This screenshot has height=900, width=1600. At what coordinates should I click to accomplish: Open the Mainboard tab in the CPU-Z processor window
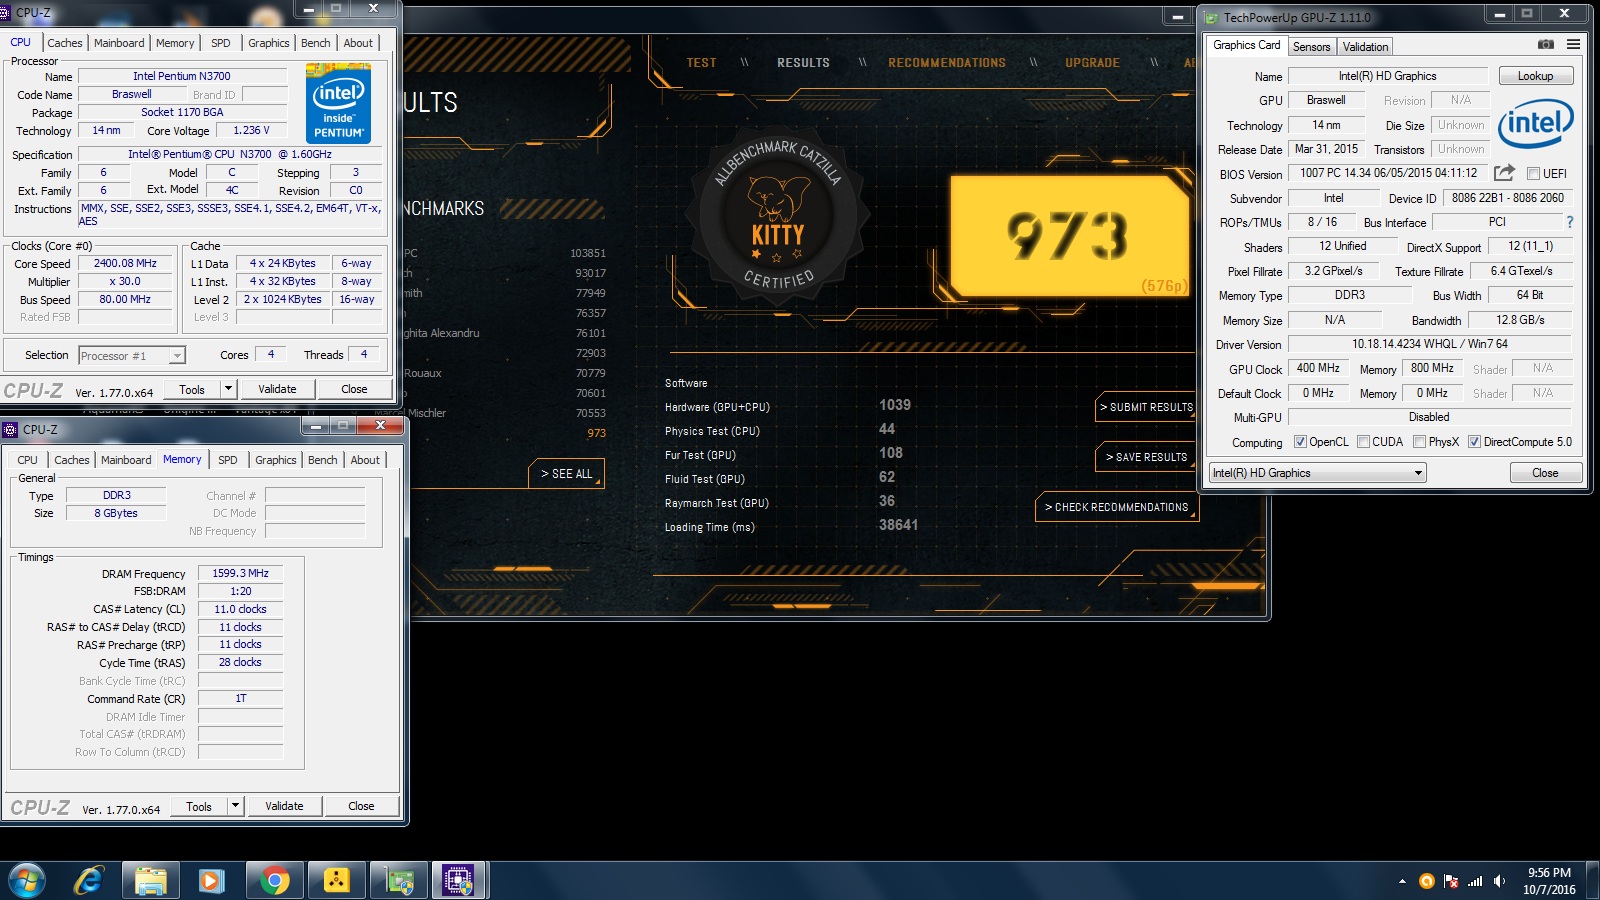119,43
